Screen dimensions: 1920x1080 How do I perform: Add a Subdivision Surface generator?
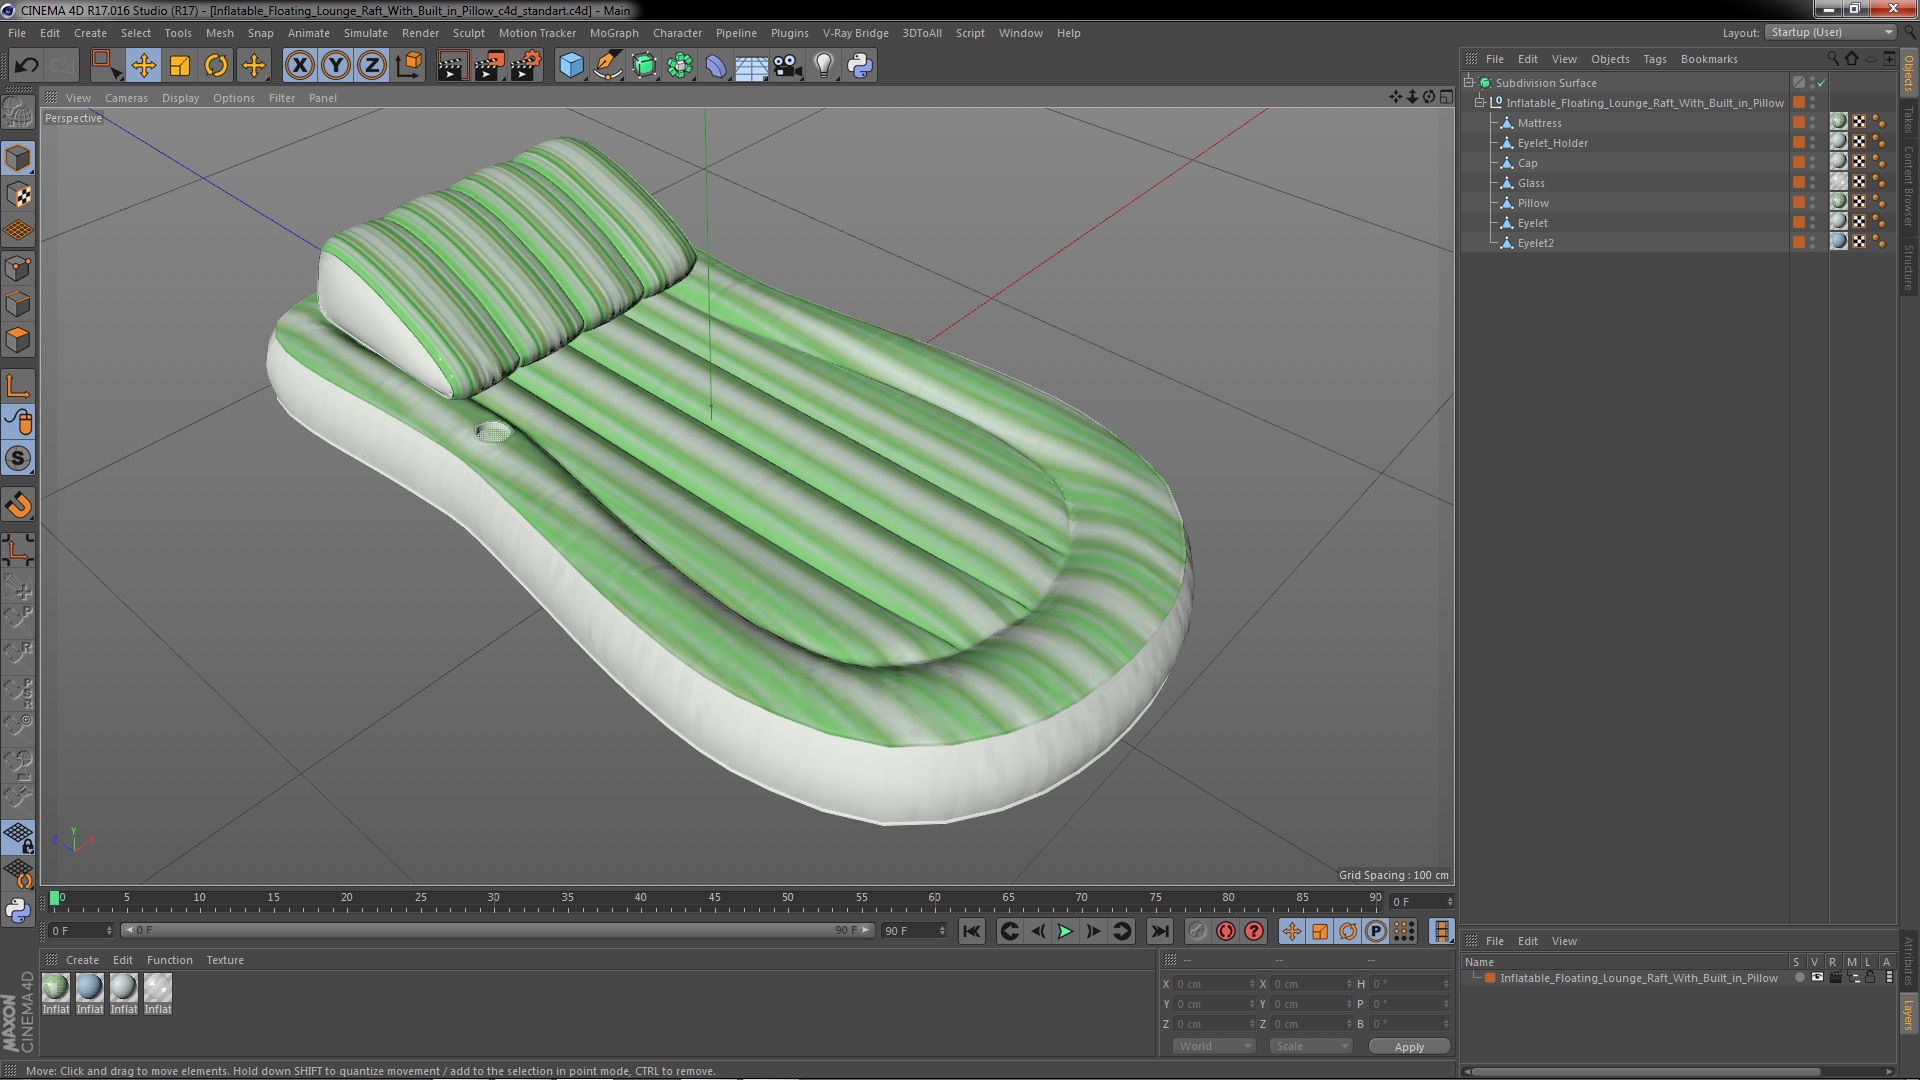pos(644,66)
